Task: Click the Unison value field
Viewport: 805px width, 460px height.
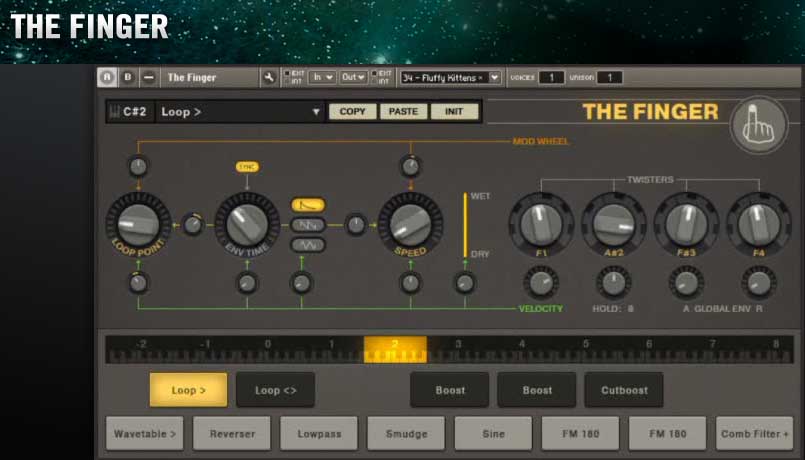Action: pyautogui.click(x=610, y=78)
